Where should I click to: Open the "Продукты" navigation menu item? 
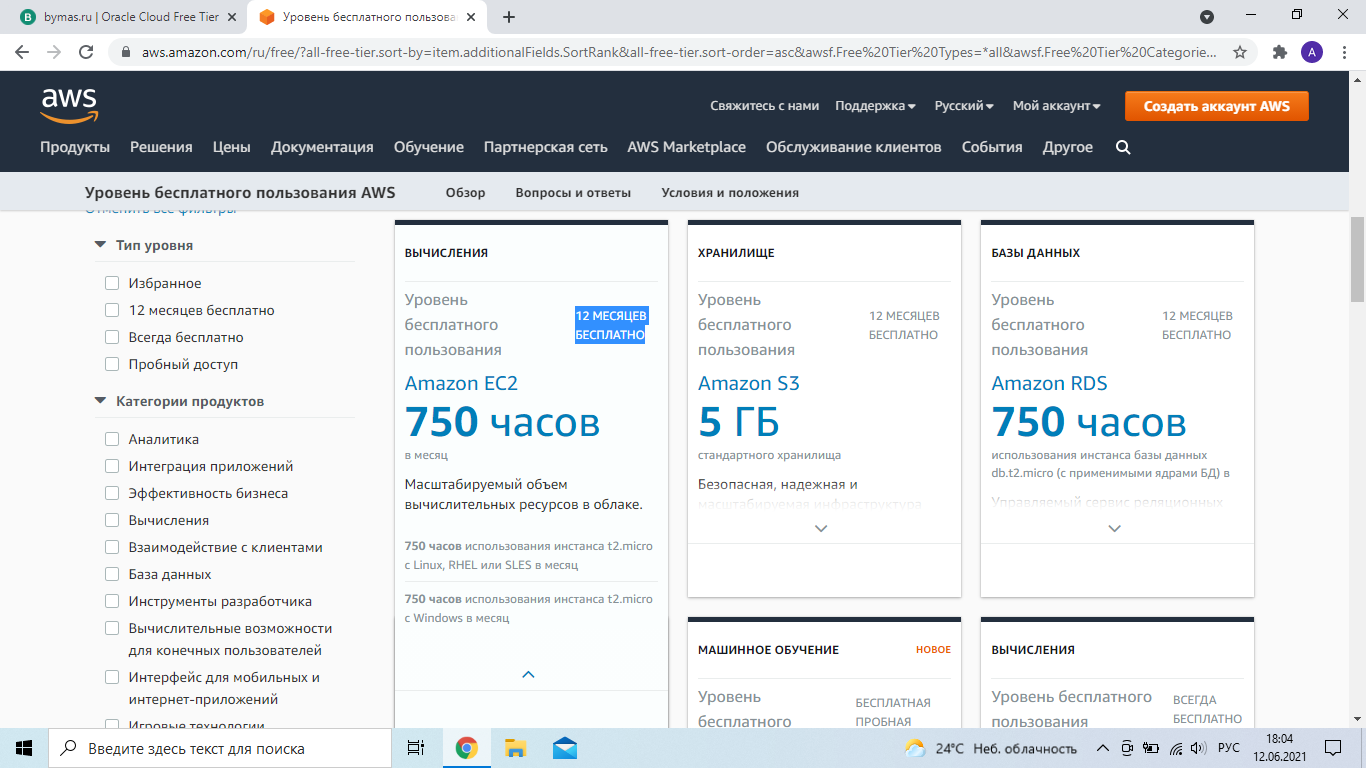(x=75, y=147)
